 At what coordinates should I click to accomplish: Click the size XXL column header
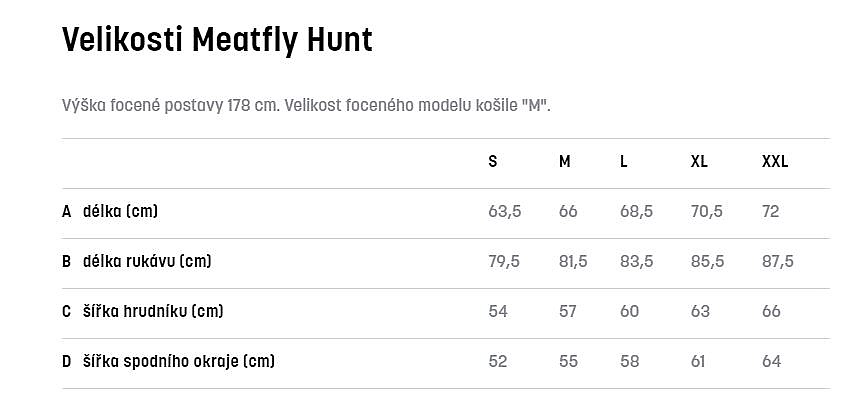click(775, 162)
